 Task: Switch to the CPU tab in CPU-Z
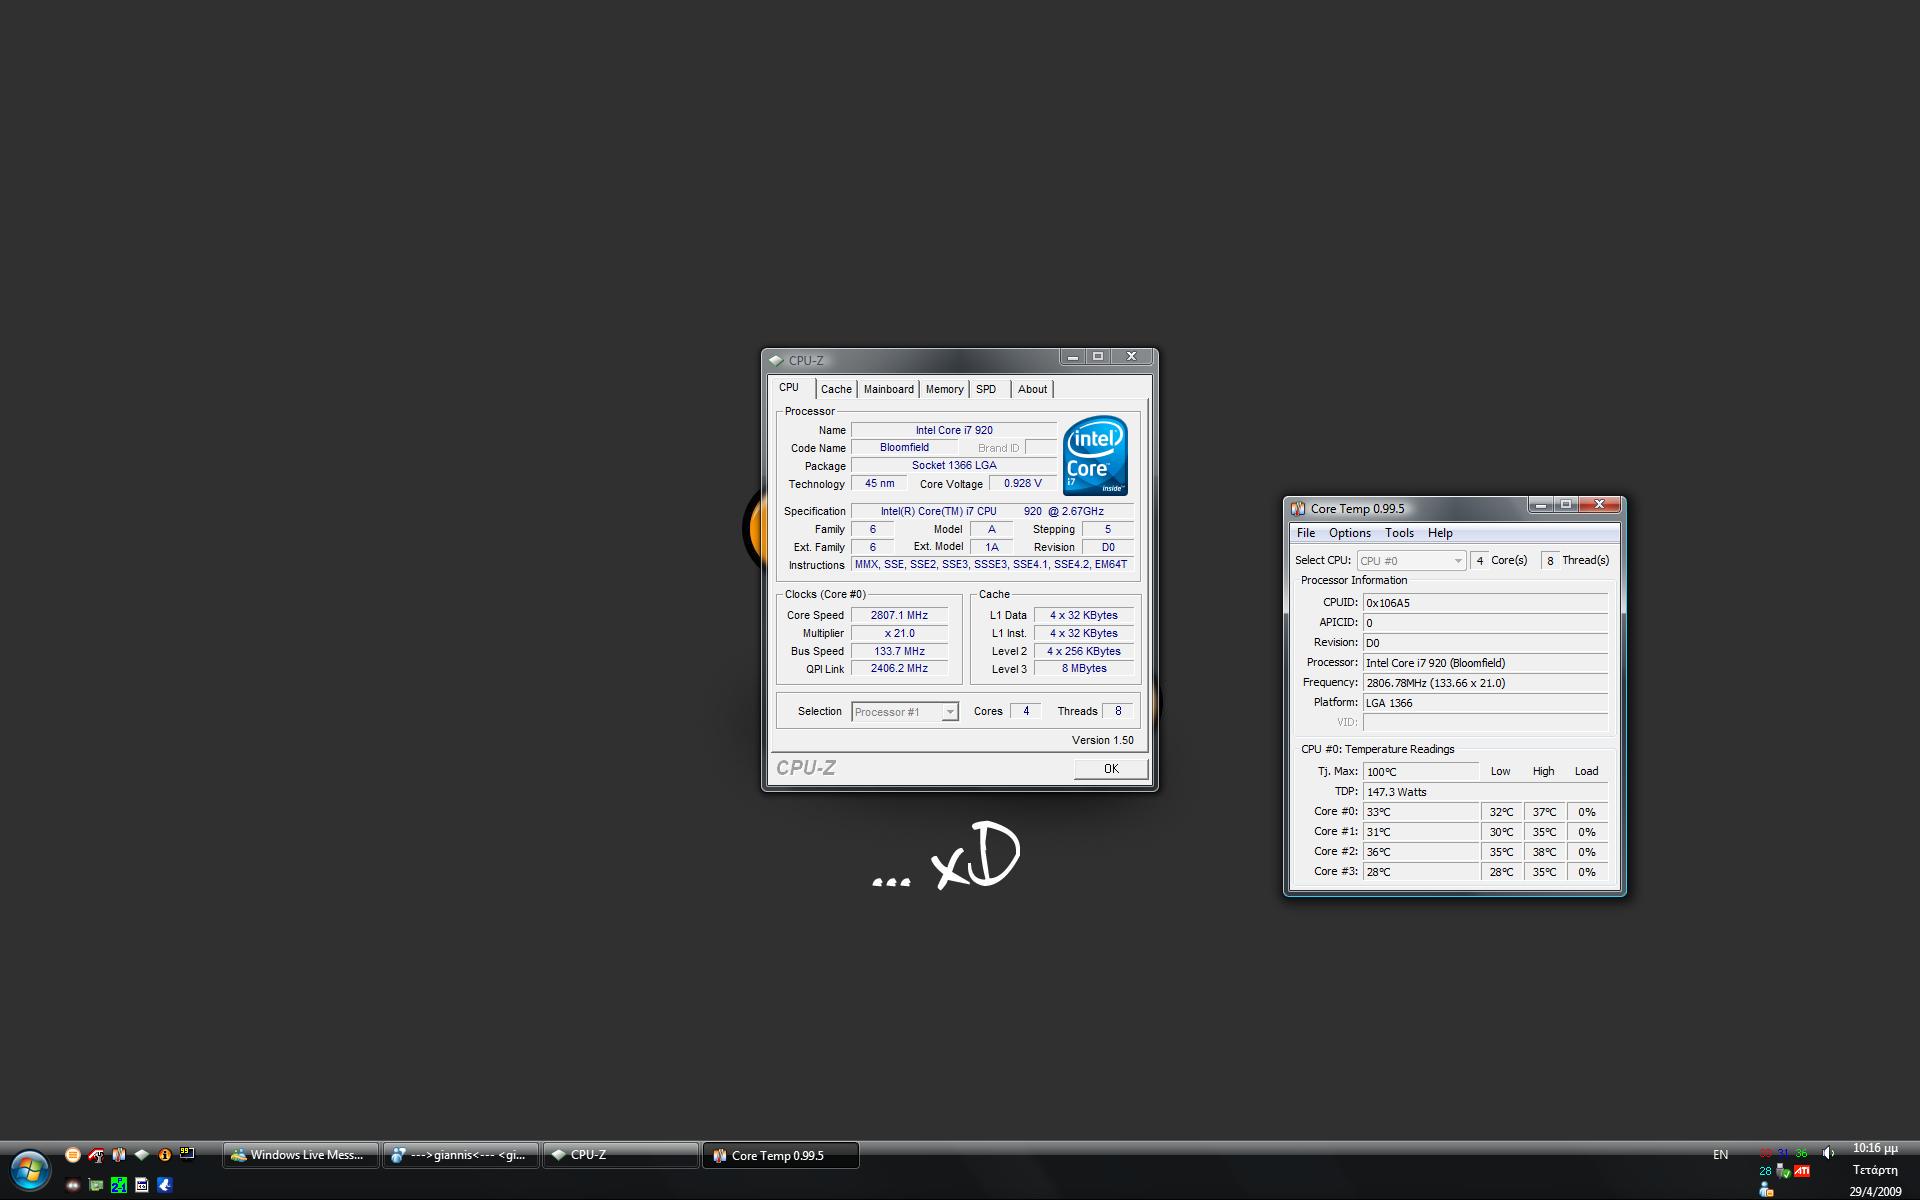(x=789, y=388)
